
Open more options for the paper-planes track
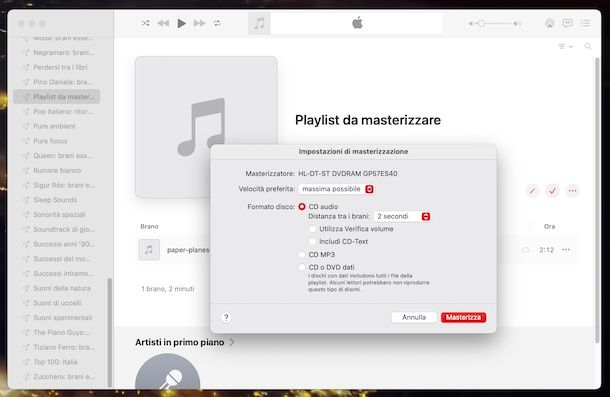[566, 249]
